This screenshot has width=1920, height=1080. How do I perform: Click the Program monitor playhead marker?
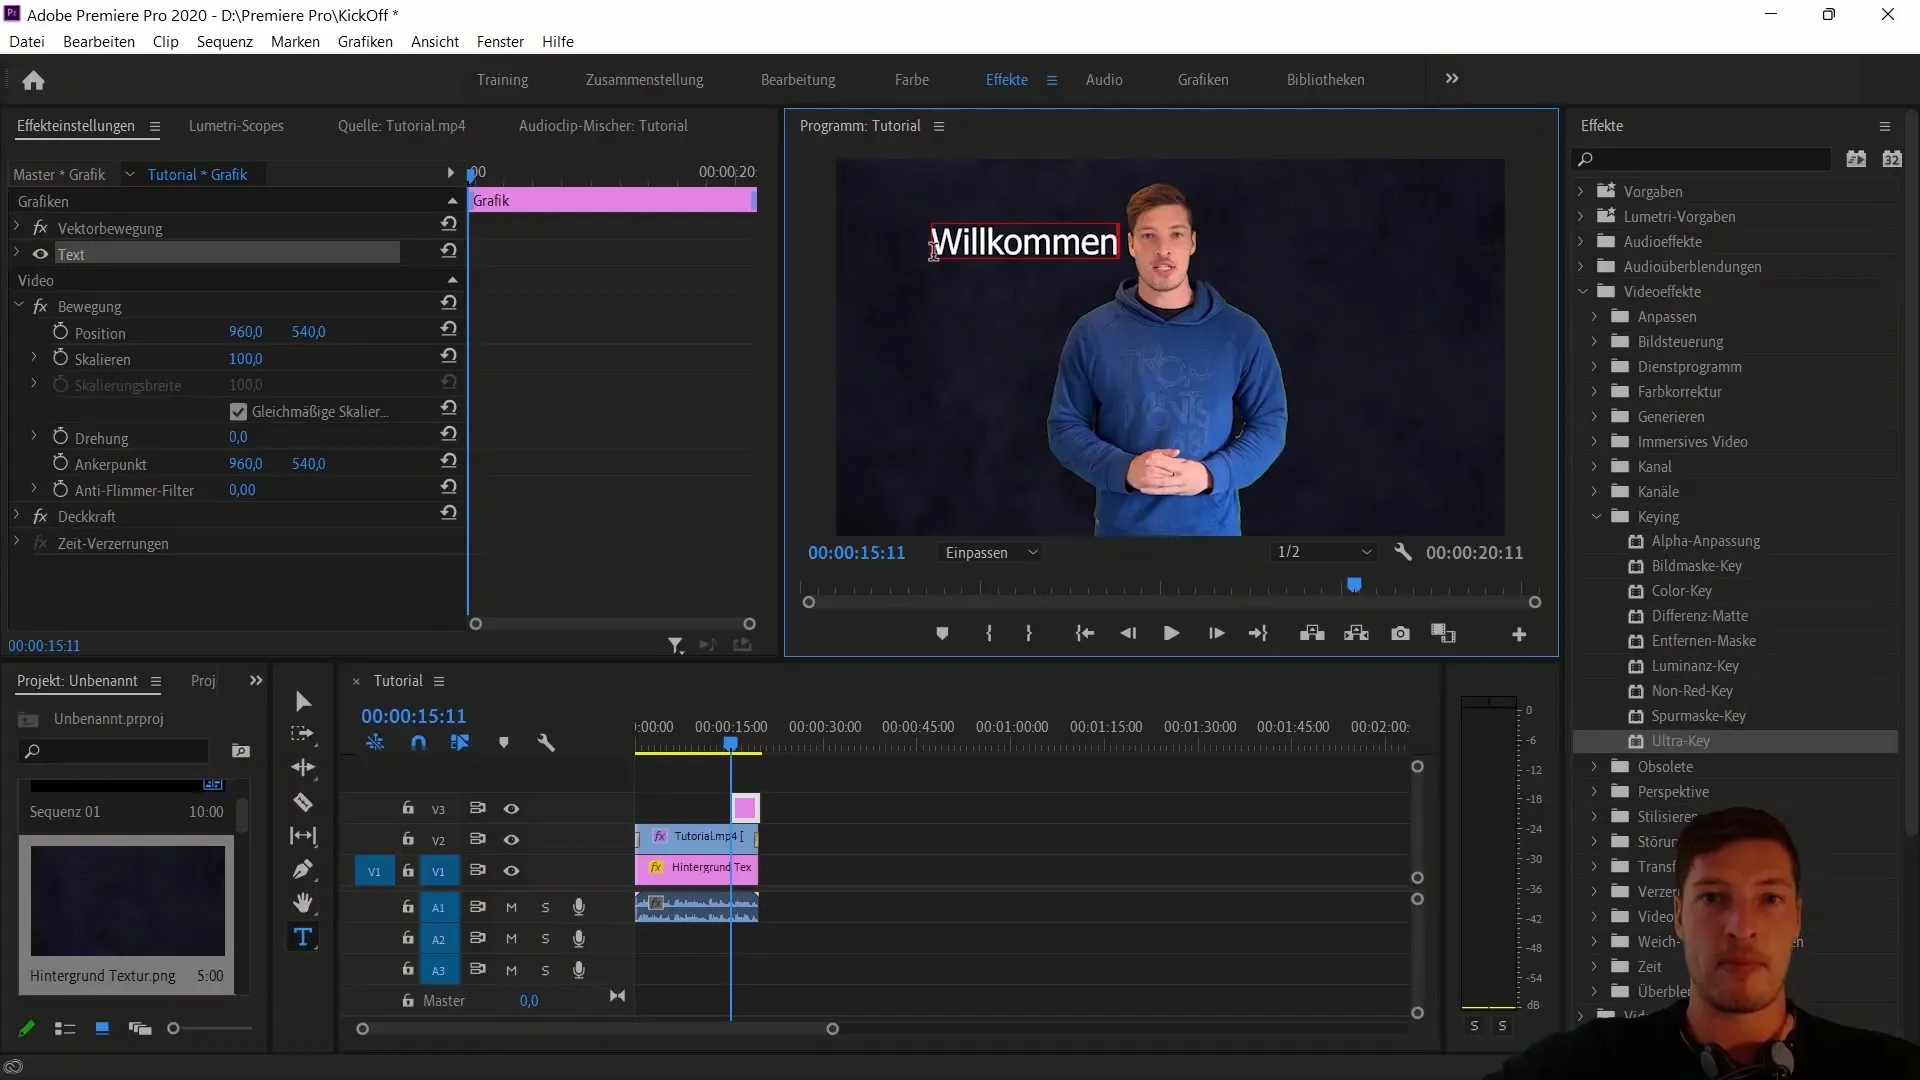(1354, 584)
